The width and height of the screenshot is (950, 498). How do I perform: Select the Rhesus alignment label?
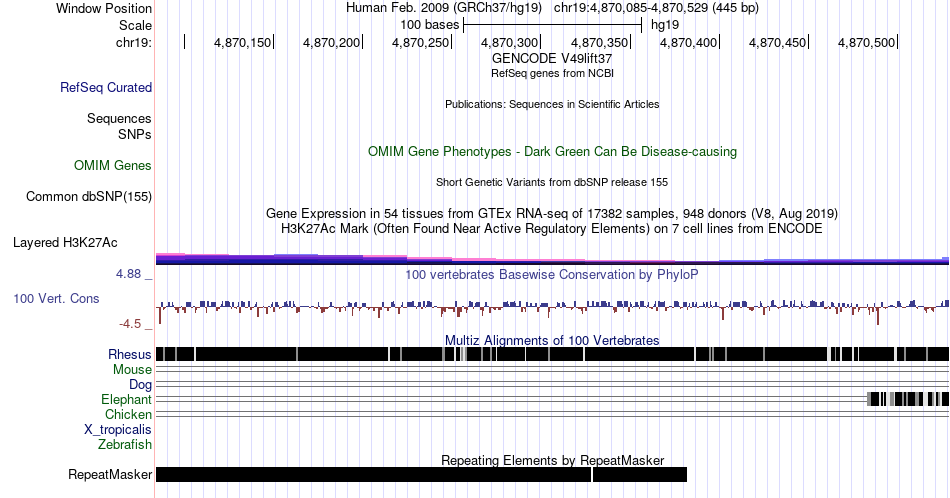pyautogui.click(x=130, y=354)
